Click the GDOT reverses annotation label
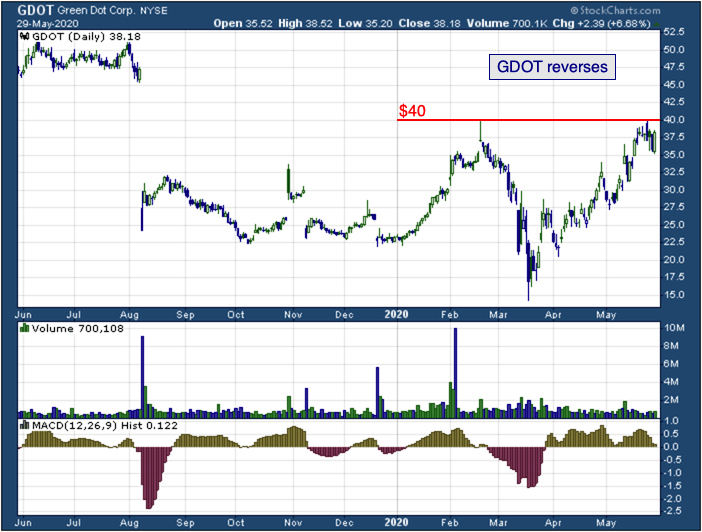This screenshot has width=702, height=532. tap(552, 67)
